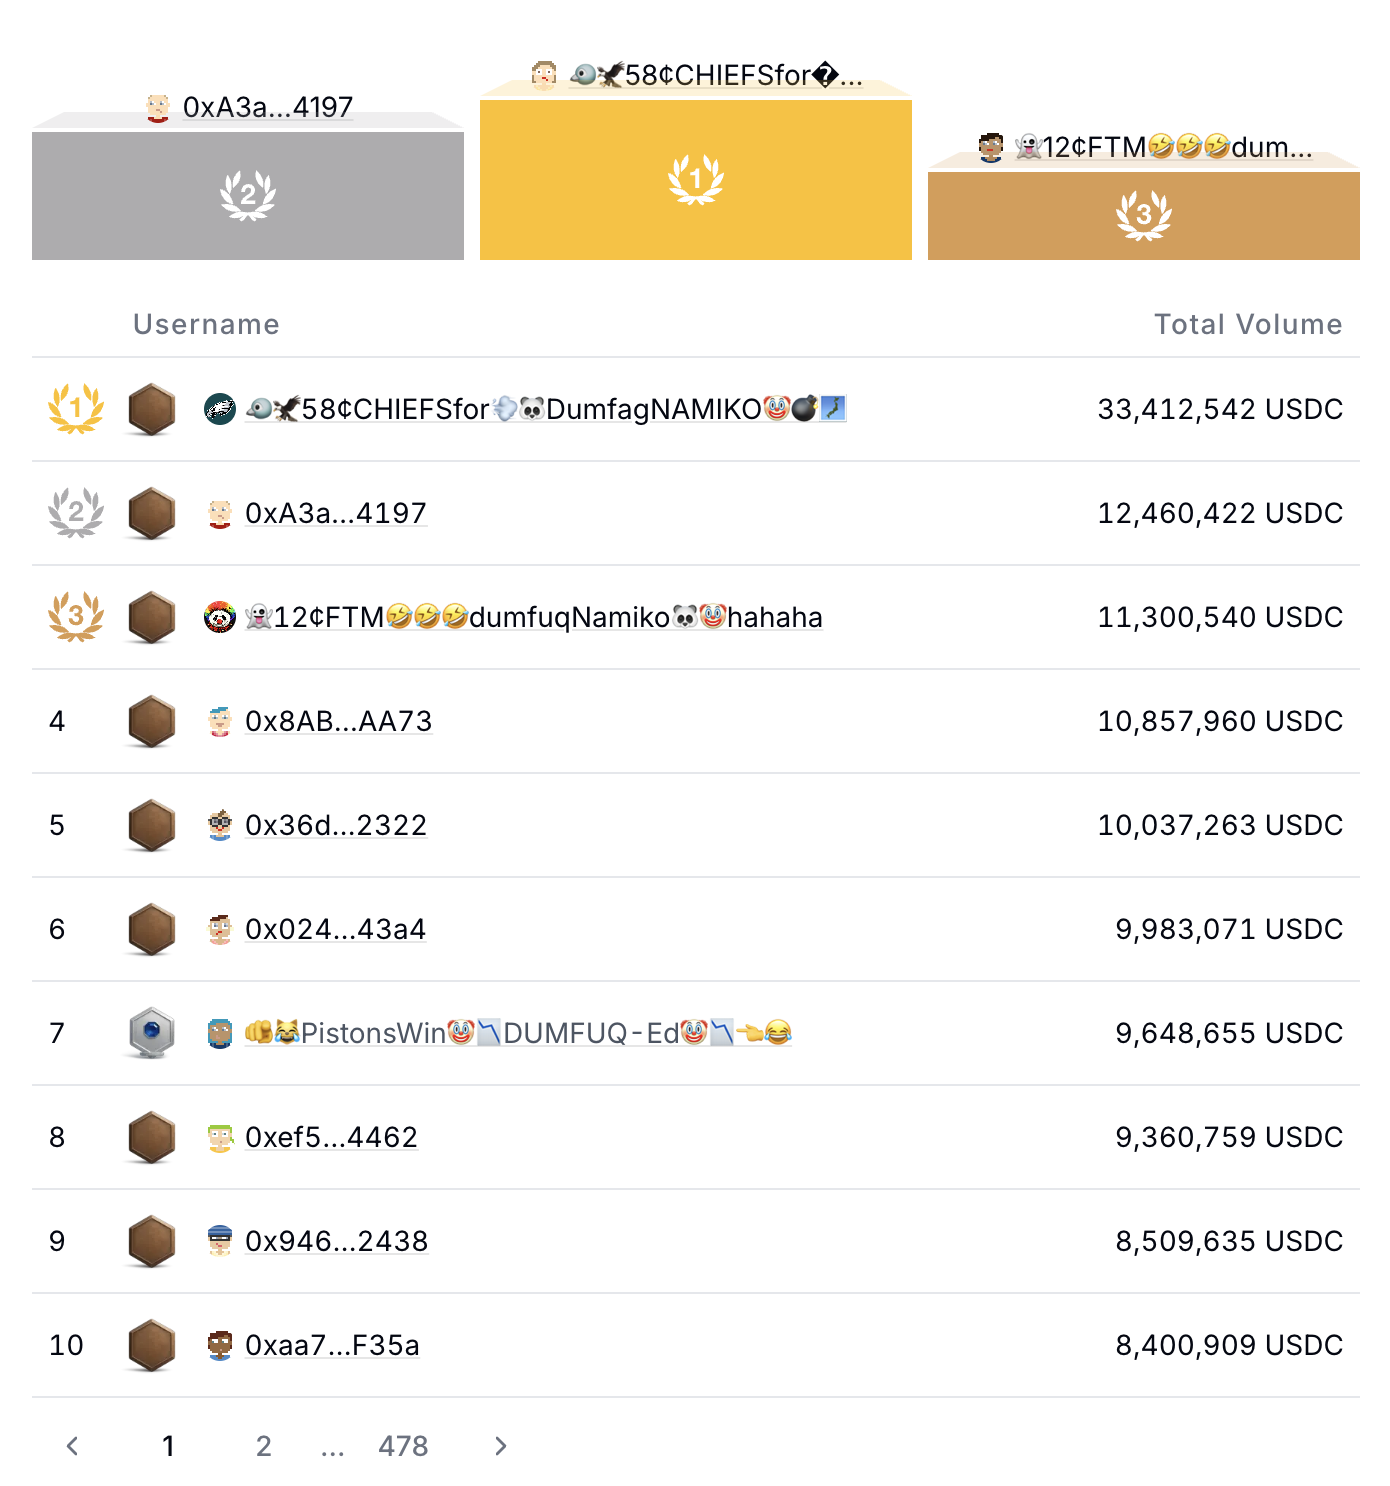1390x1486 pixels.
Task: Click the bronze hexagon badge beside 0x8AB...AA73
Action: tap(152, 721)
